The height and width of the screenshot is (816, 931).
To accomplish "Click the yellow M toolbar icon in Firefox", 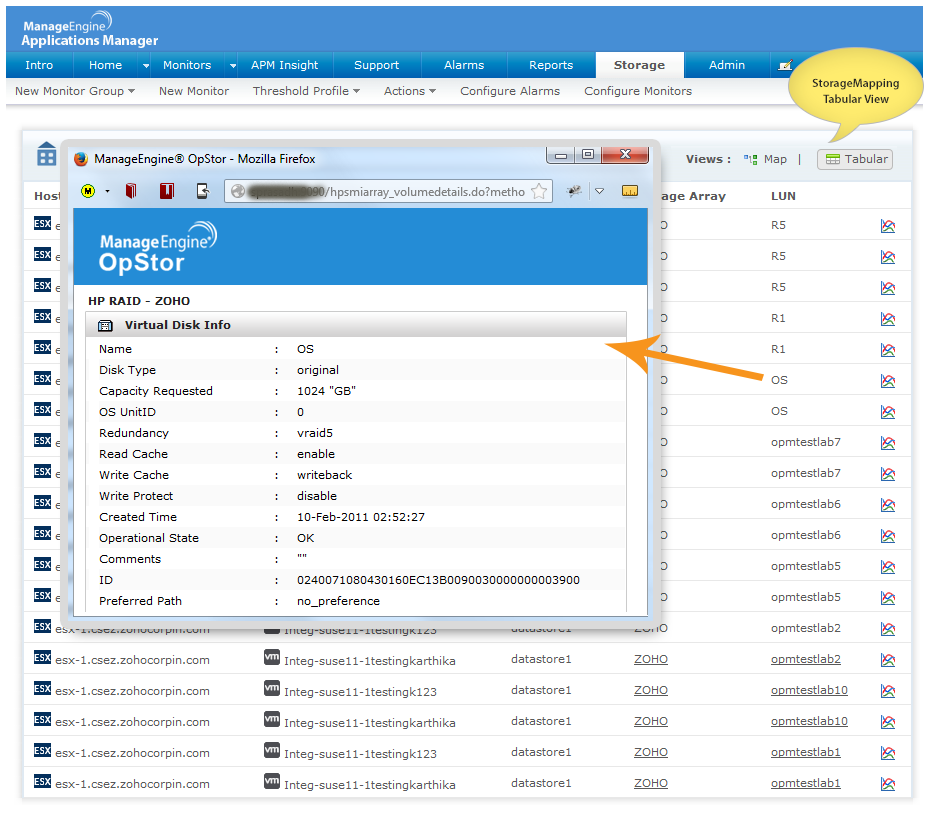I will [88, 191].
